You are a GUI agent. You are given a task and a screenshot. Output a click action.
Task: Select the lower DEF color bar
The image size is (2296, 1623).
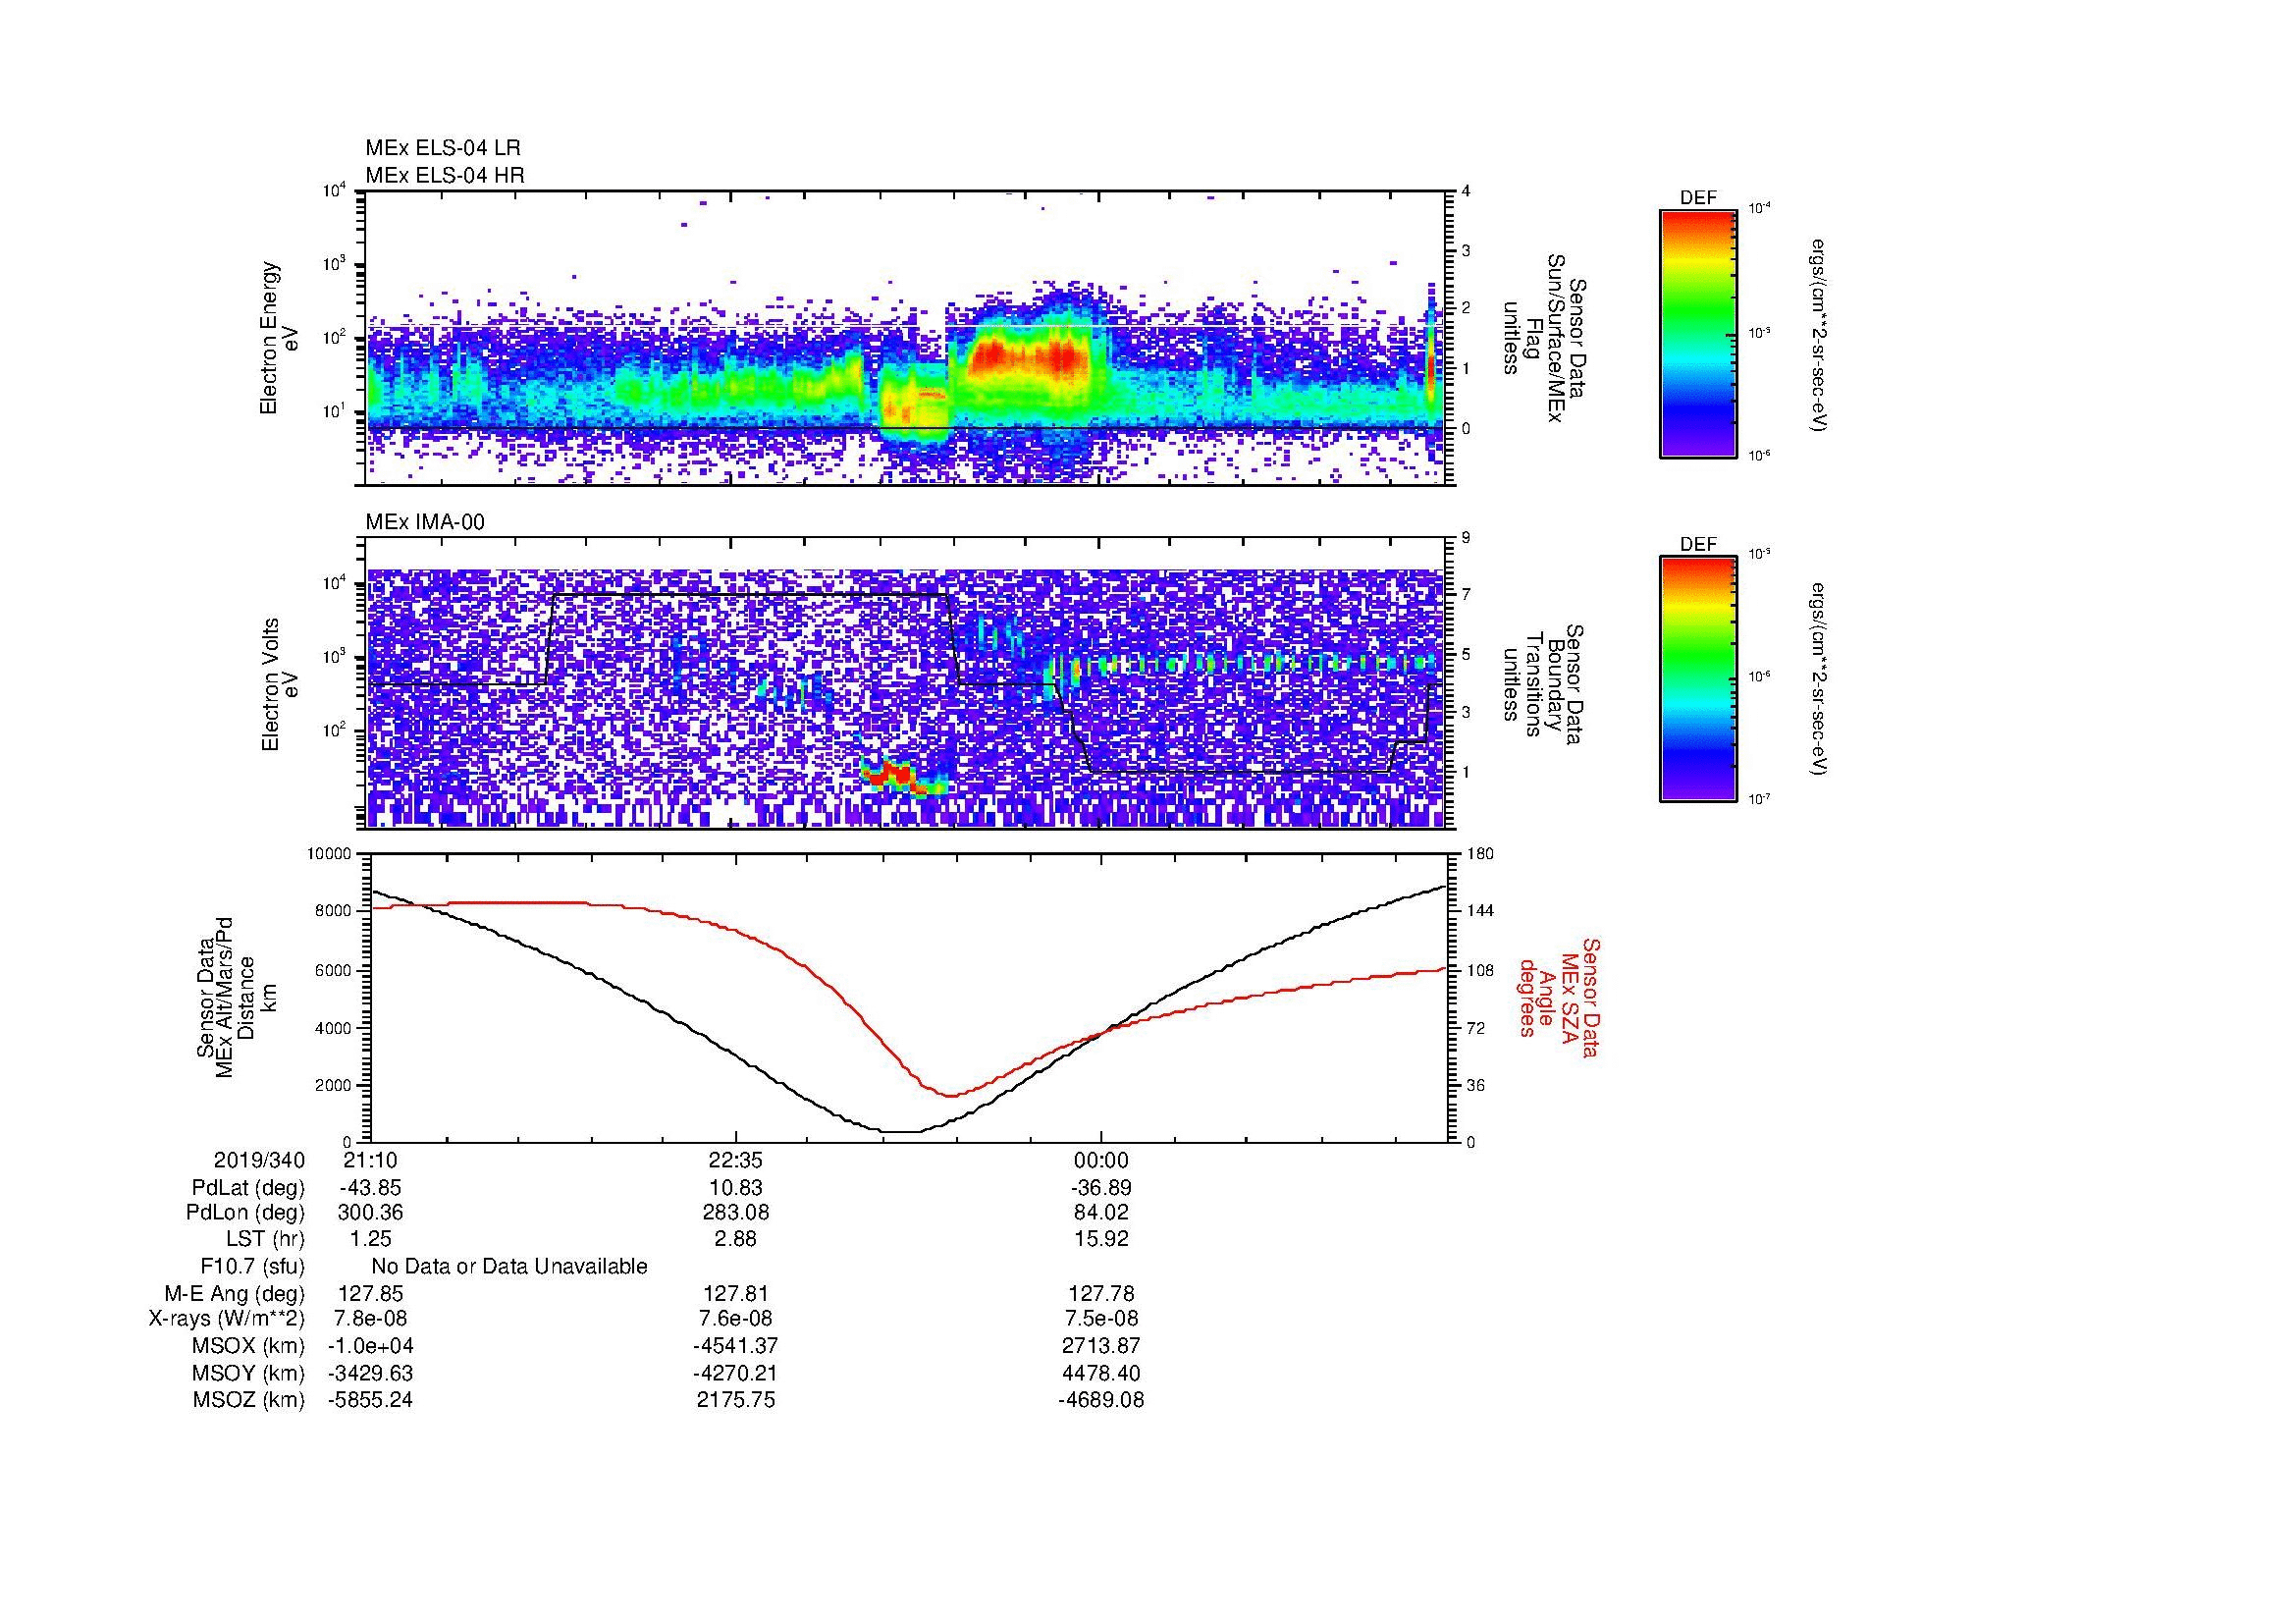1698,679
